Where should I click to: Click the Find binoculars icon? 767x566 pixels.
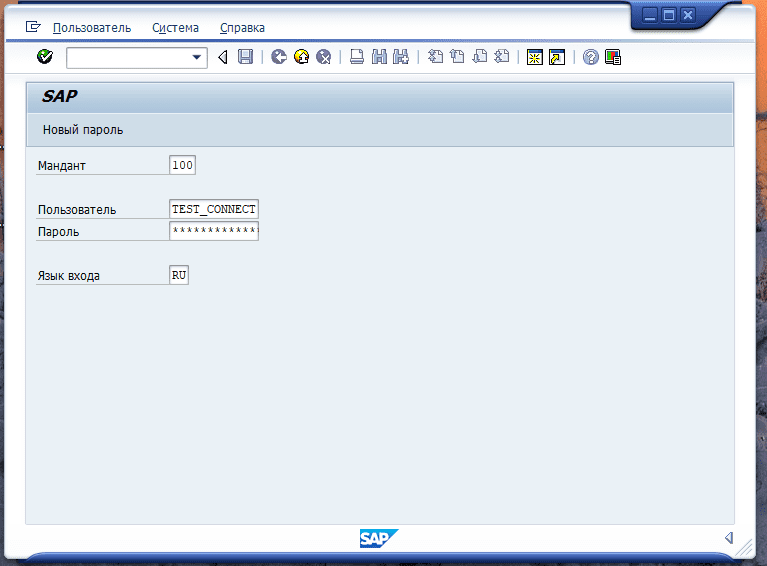tap(379, 57)
